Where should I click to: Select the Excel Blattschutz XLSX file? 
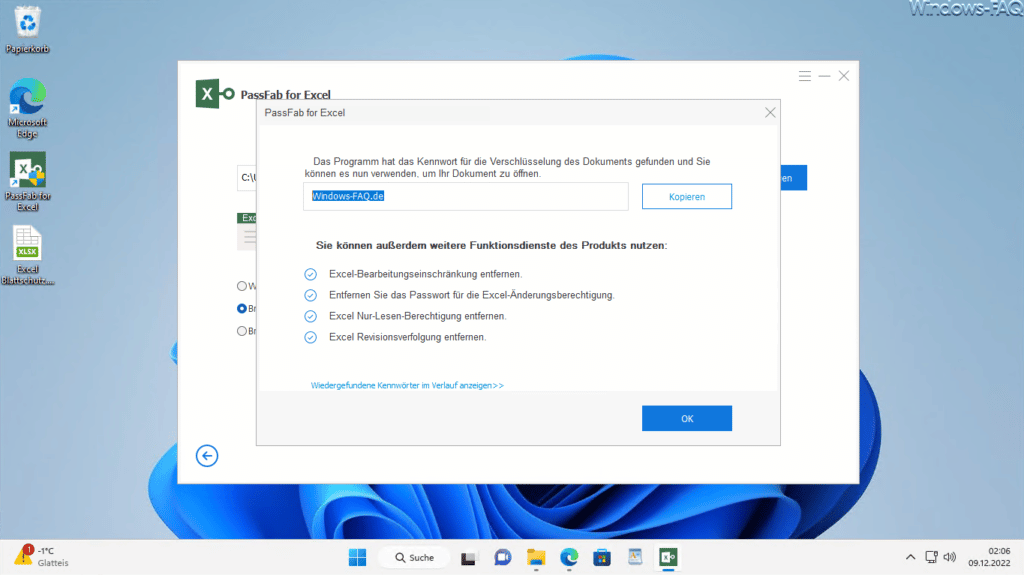27,255
